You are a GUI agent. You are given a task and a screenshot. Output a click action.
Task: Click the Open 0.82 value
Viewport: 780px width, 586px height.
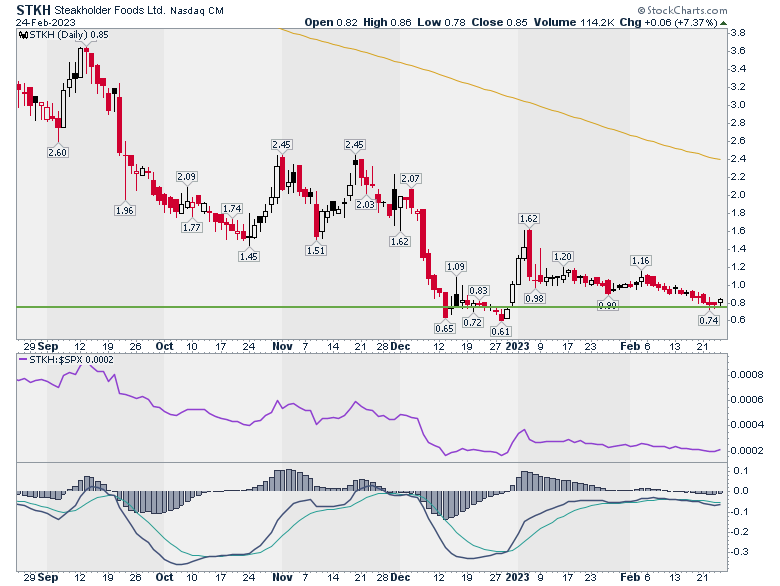[331, 22]
